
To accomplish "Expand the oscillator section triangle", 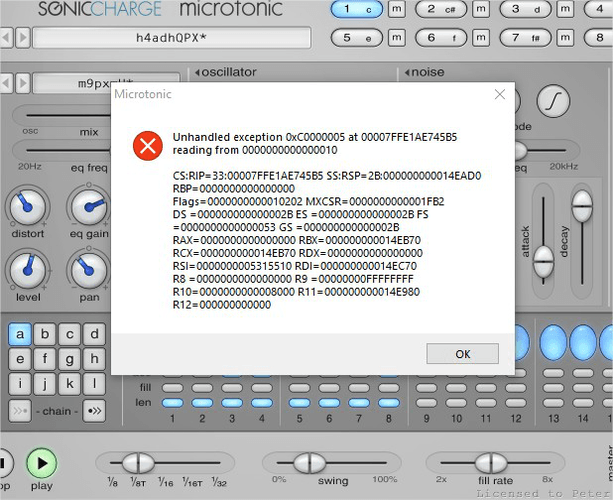I will click(197, 72).
